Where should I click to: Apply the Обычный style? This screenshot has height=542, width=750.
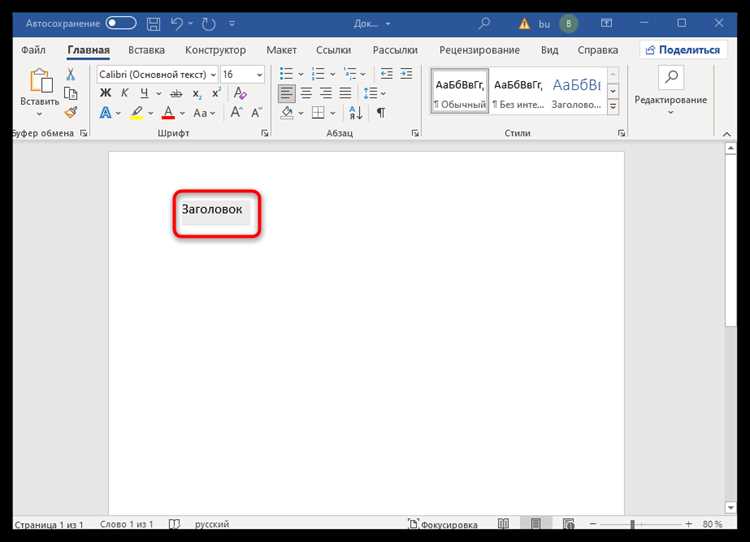click(460, 91)
